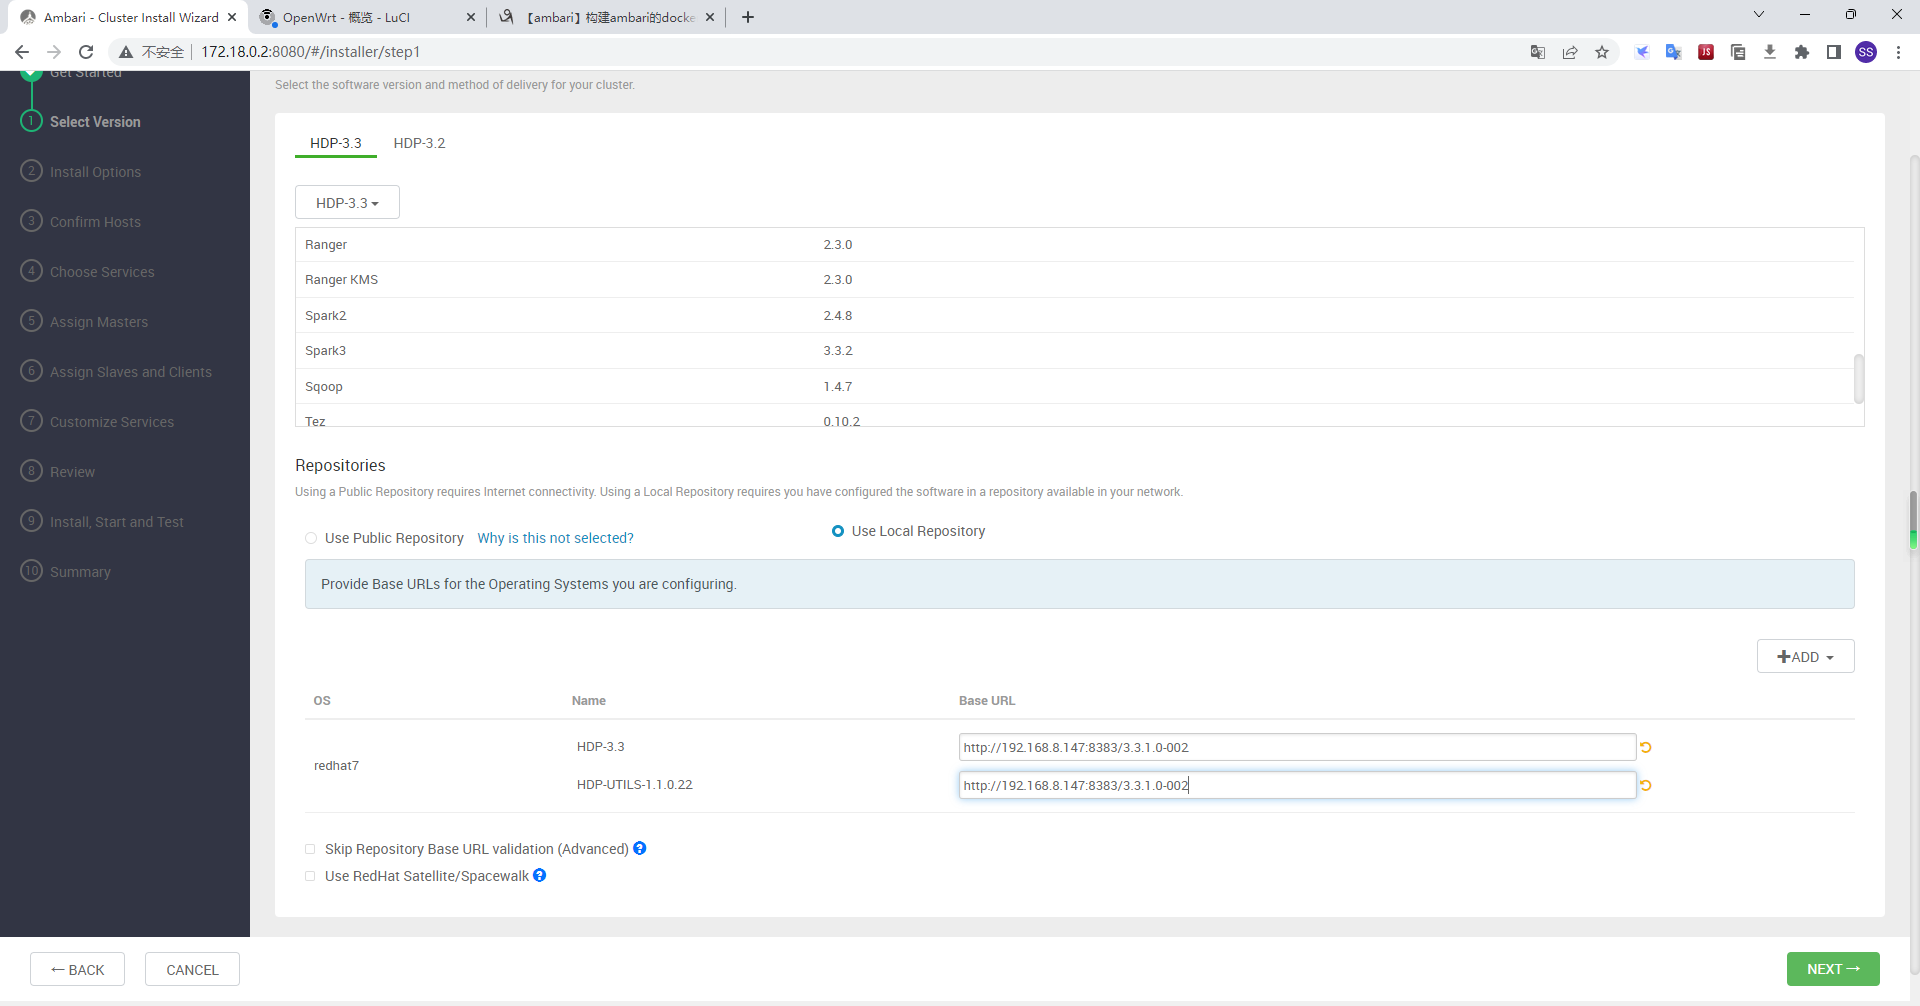The image size is (1920, 1006).
Task: Open the SS profile avatar
Action: click(x=1866, y=52)
